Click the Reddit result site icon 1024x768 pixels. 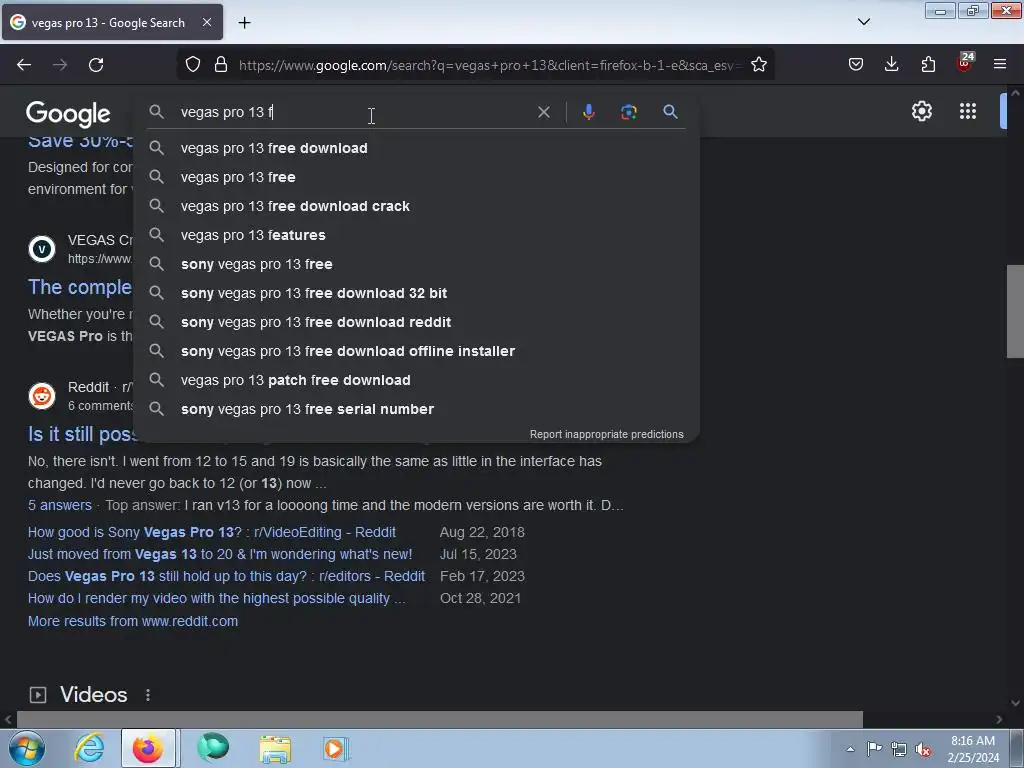(x=42, y=396)
